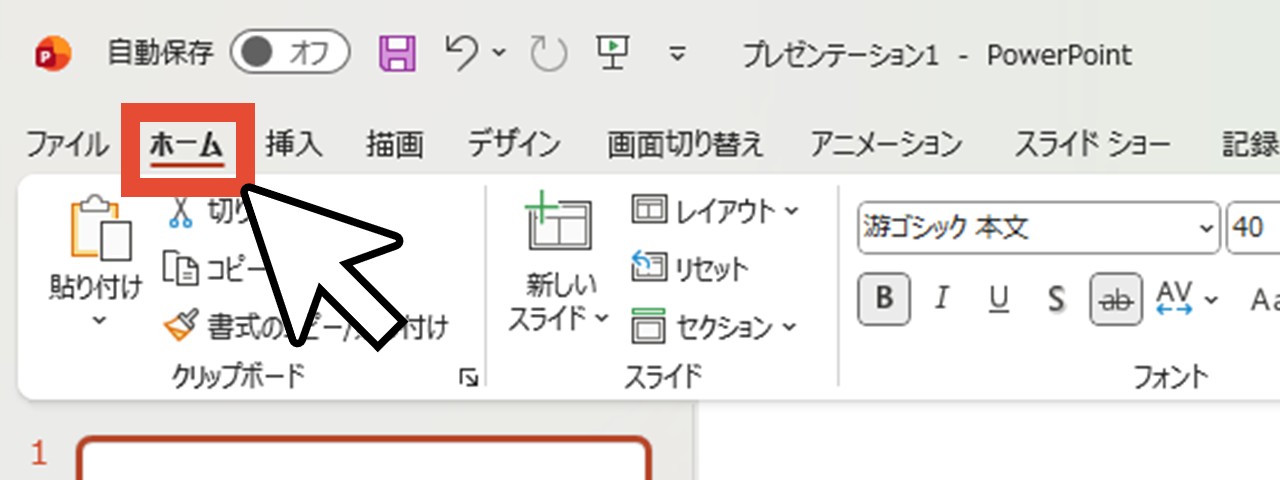The width and height of the screenshot is (1280, 480).
Task: Select the ホーム tab
Action: click(187, 145)
